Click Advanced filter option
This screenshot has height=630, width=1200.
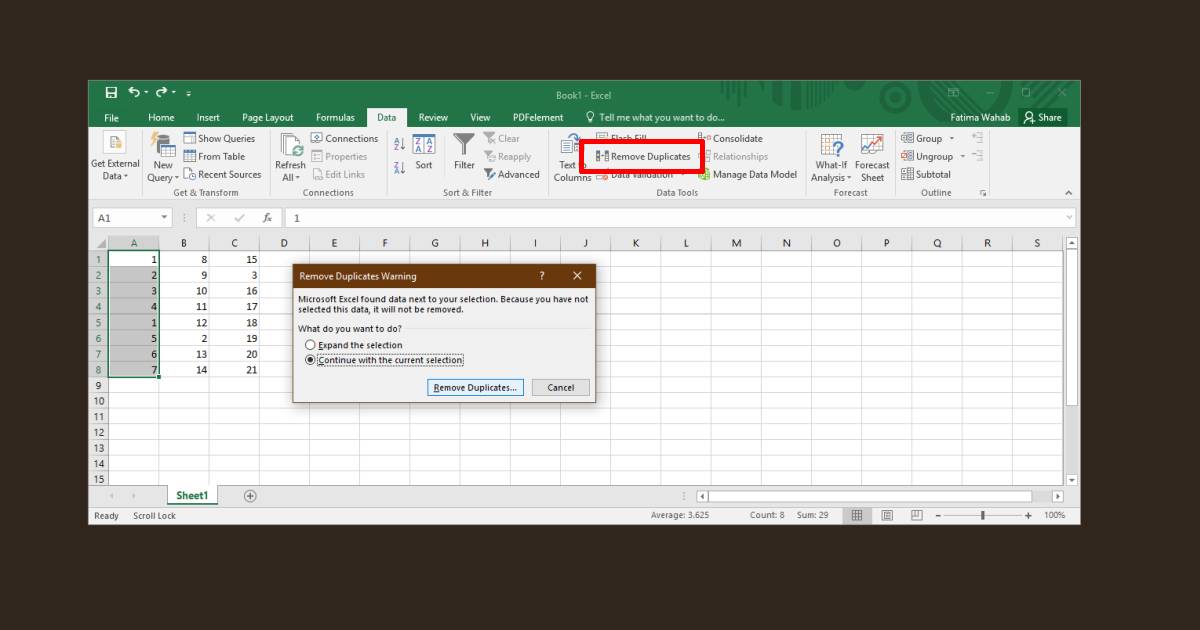512,175
